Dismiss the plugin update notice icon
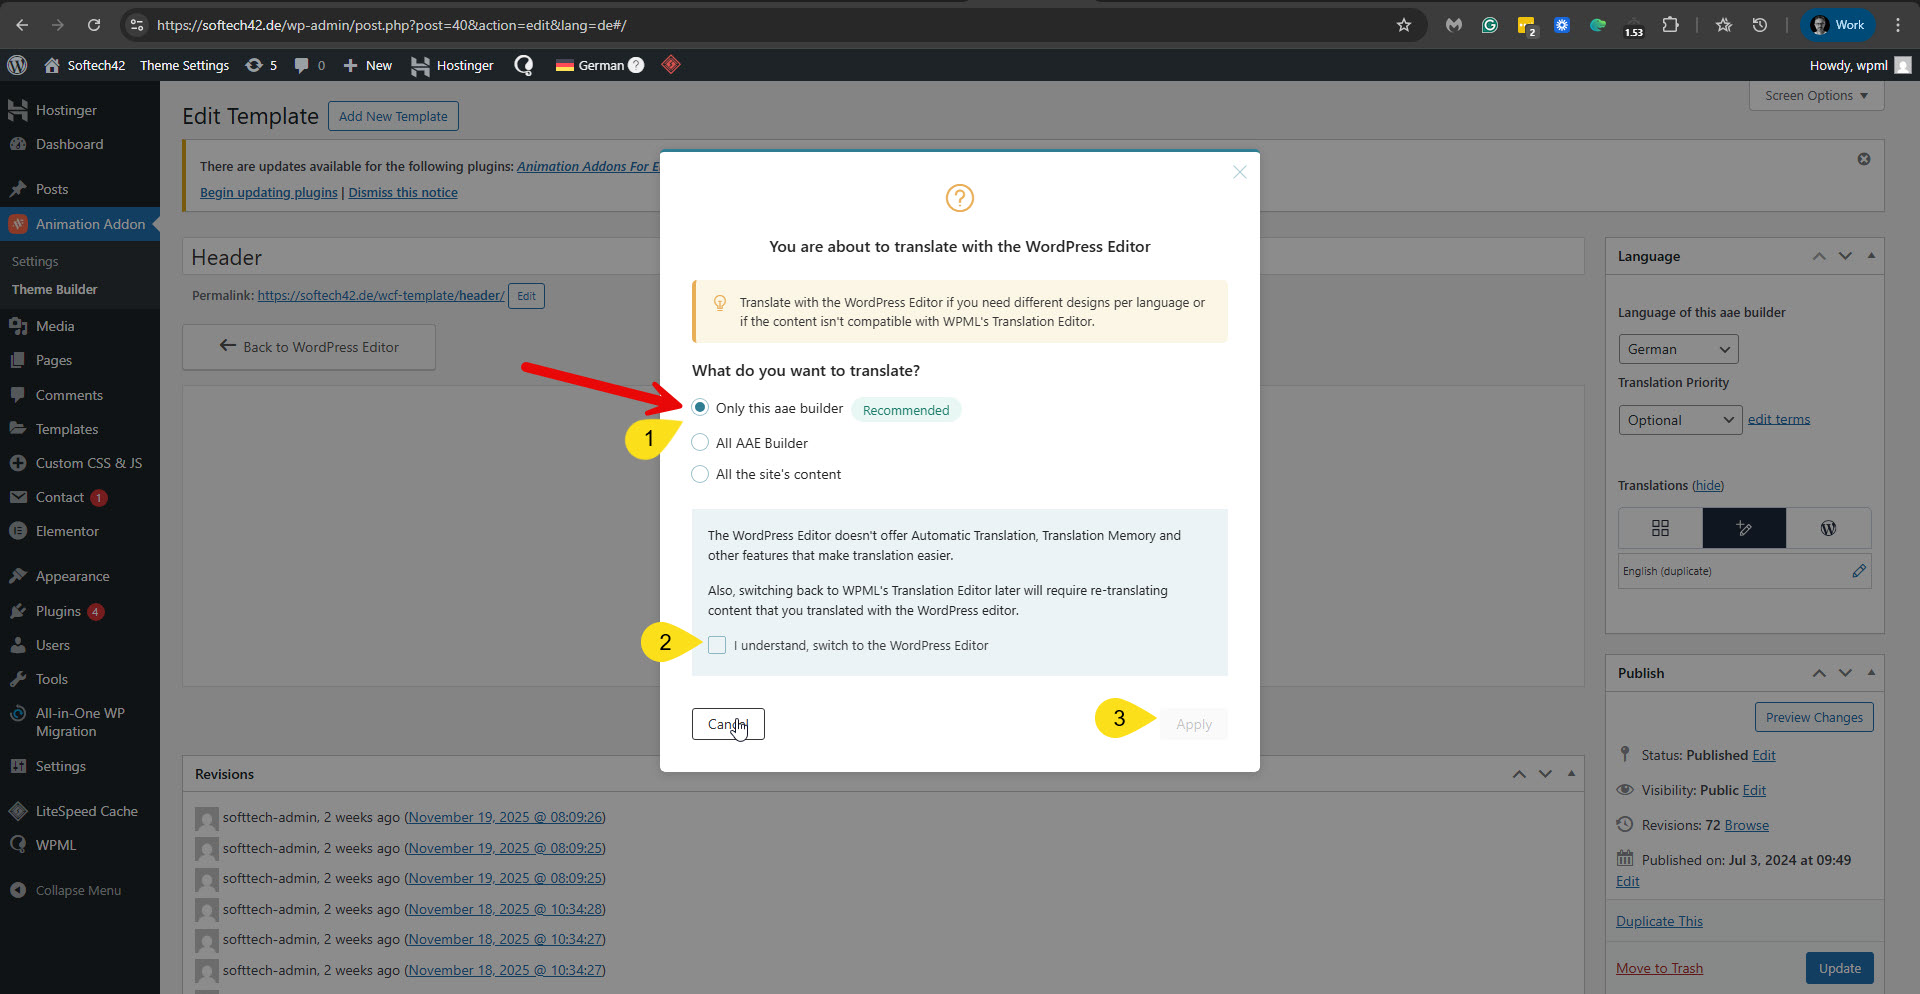Viewport: 1920px width, 994px height. pyautogui.click(x=1864, y=159)
